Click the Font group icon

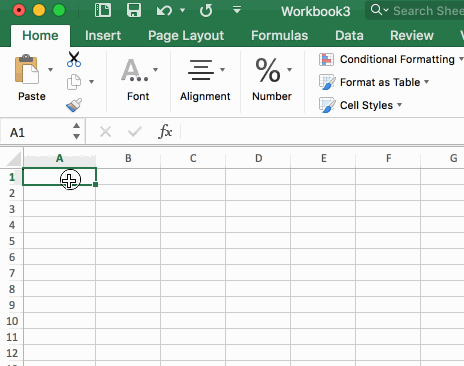point(134,70)
